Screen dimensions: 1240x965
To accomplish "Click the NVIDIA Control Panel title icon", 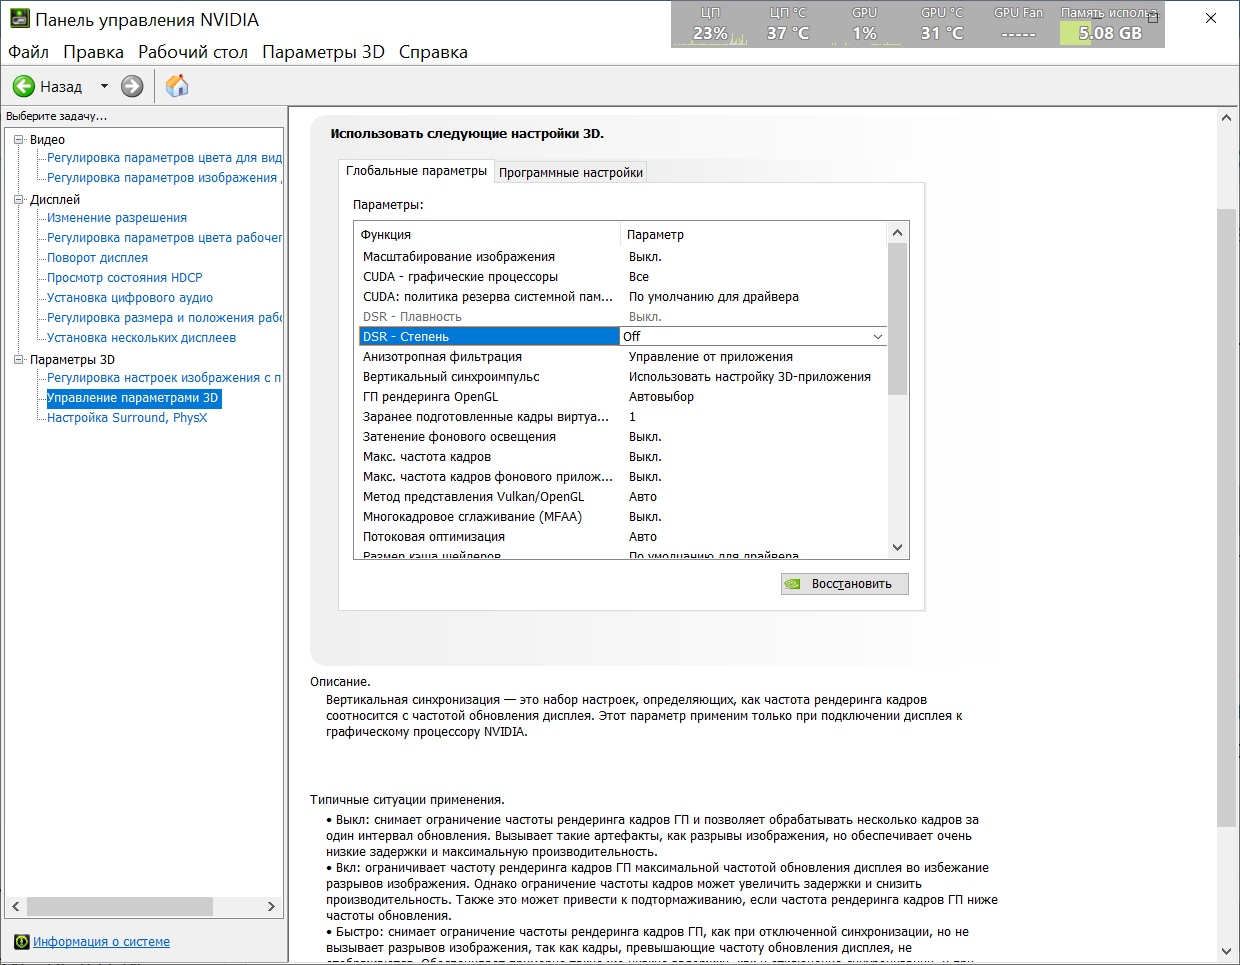I will coord(19,19).
